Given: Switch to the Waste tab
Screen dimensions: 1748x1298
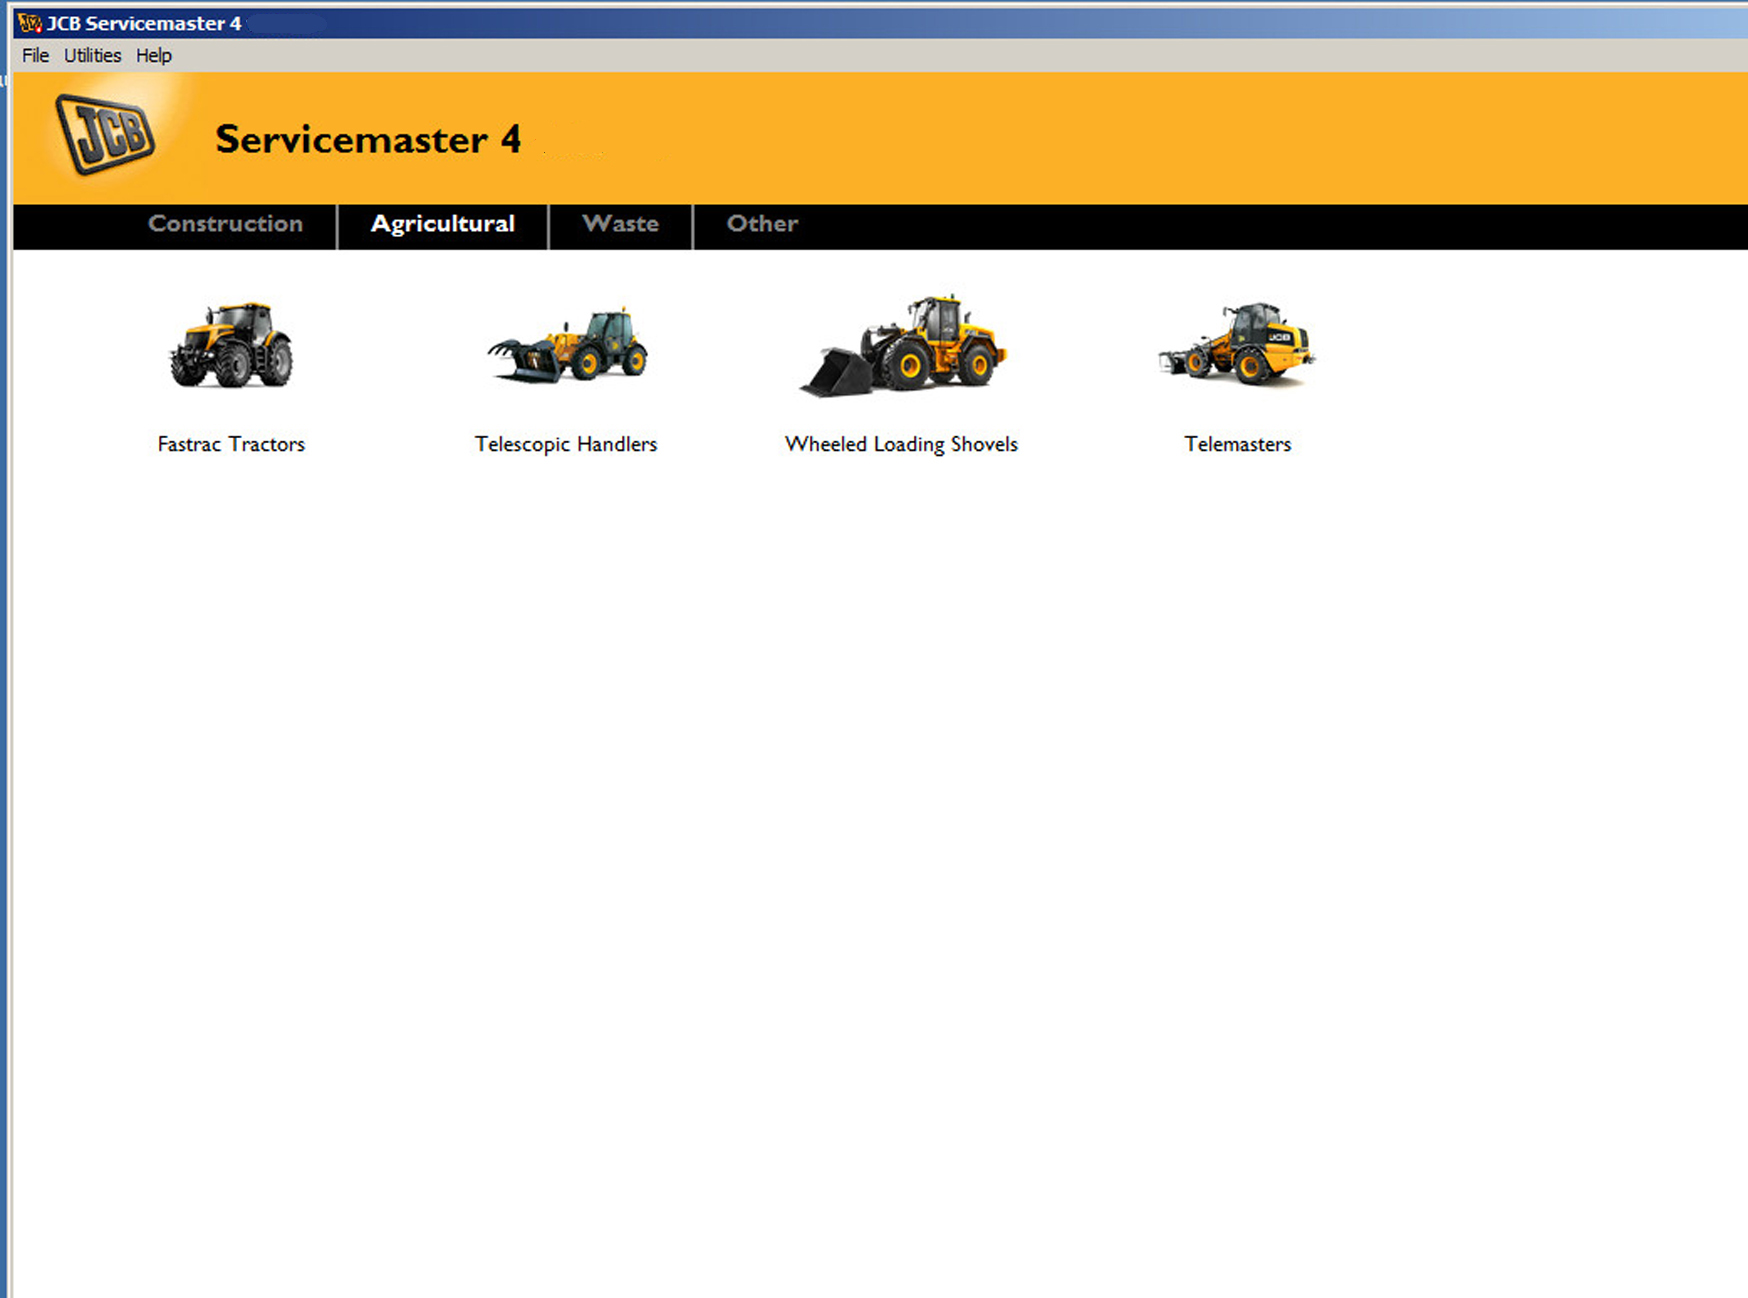Looking at the screenshot, I should [620, 224].
